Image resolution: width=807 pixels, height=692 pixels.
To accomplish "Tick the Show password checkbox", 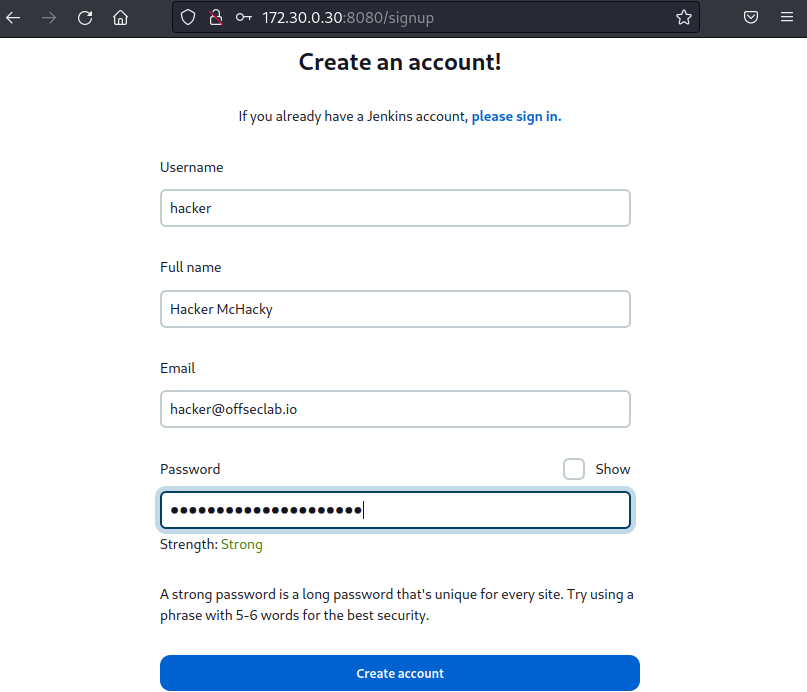I will pos(574,469).
